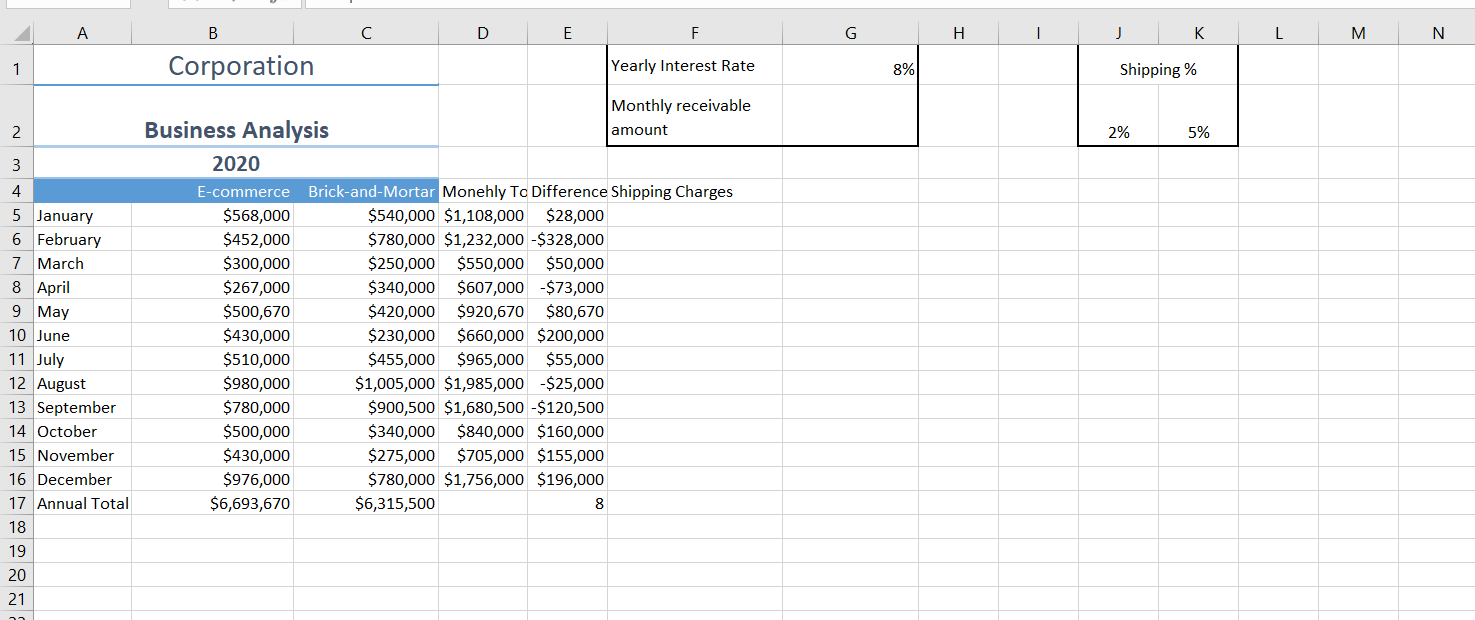
Task: Select the Monthly receivable amount label
Action: pos(694,115)
